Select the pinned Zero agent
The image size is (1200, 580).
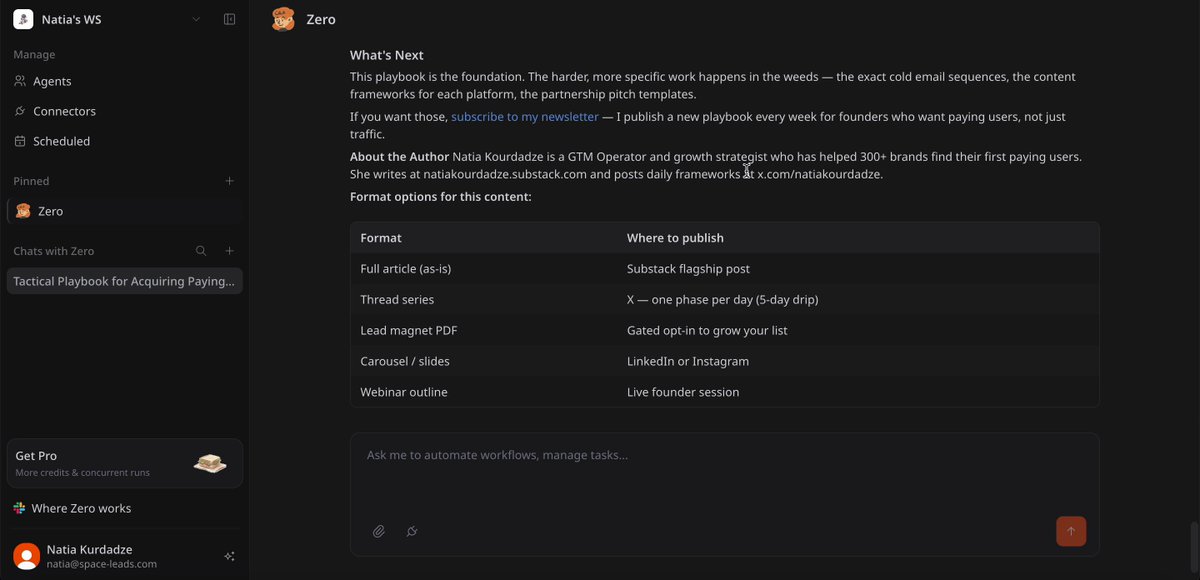(x=125, y=211)
